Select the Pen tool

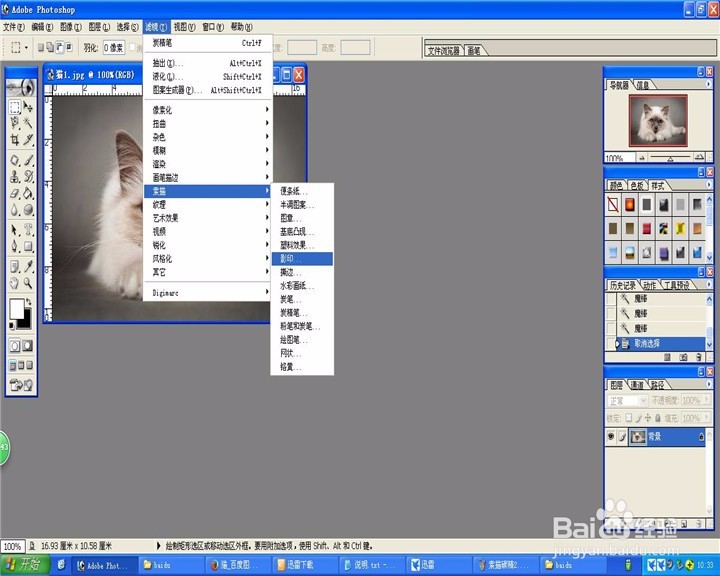click(15, 246)
